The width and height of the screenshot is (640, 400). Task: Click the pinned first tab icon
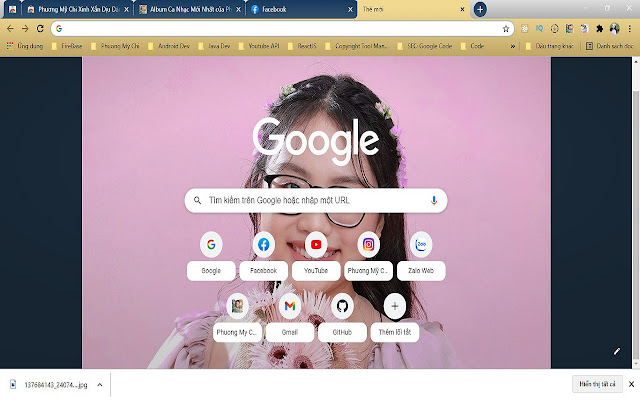(12, 9)
